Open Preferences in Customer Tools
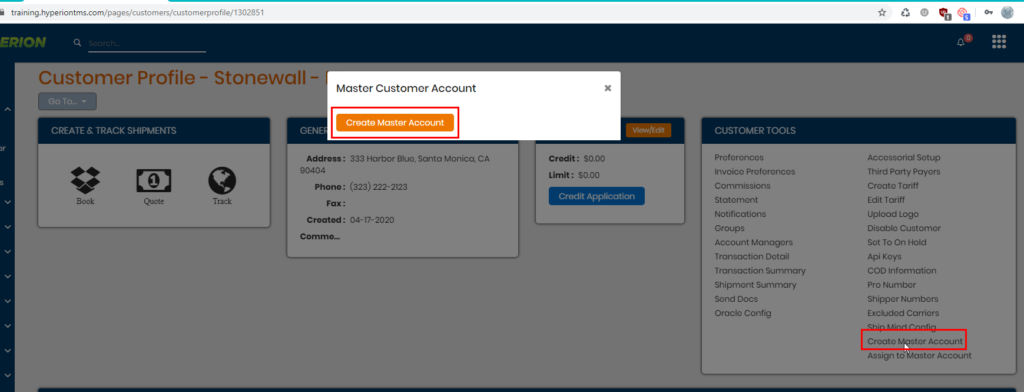The height and width of the screenshot is (392, 1024). click(x=739, y=157)
